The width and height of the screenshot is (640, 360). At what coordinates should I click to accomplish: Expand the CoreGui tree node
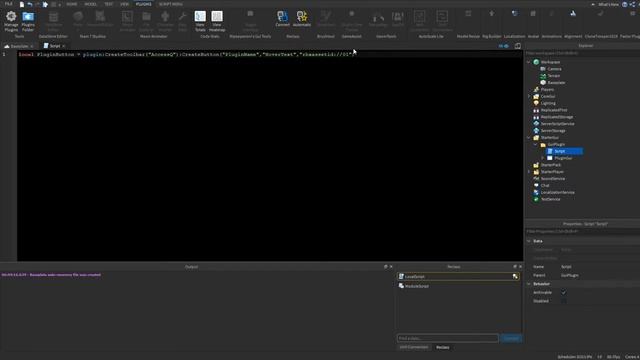(x=529, y=96)
